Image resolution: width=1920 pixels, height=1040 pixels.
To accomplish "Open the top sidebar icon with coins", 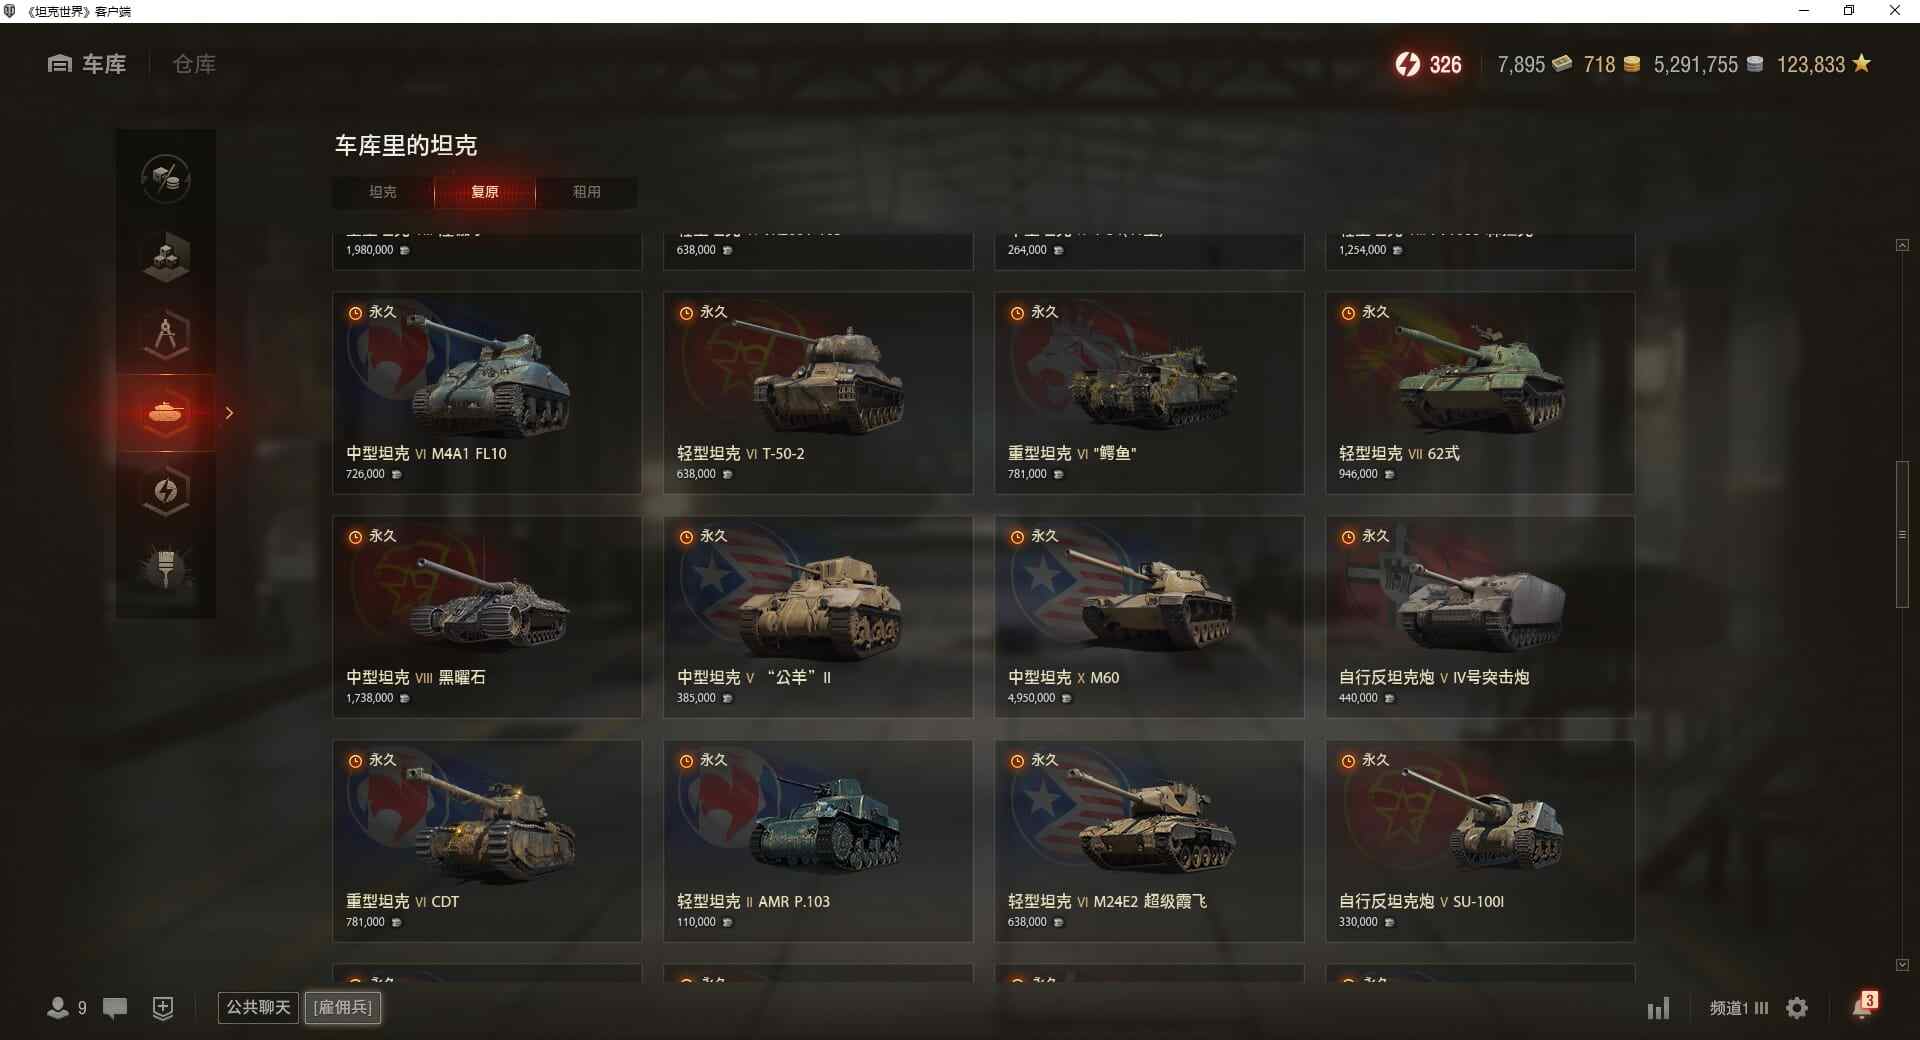I will [166, 179].
